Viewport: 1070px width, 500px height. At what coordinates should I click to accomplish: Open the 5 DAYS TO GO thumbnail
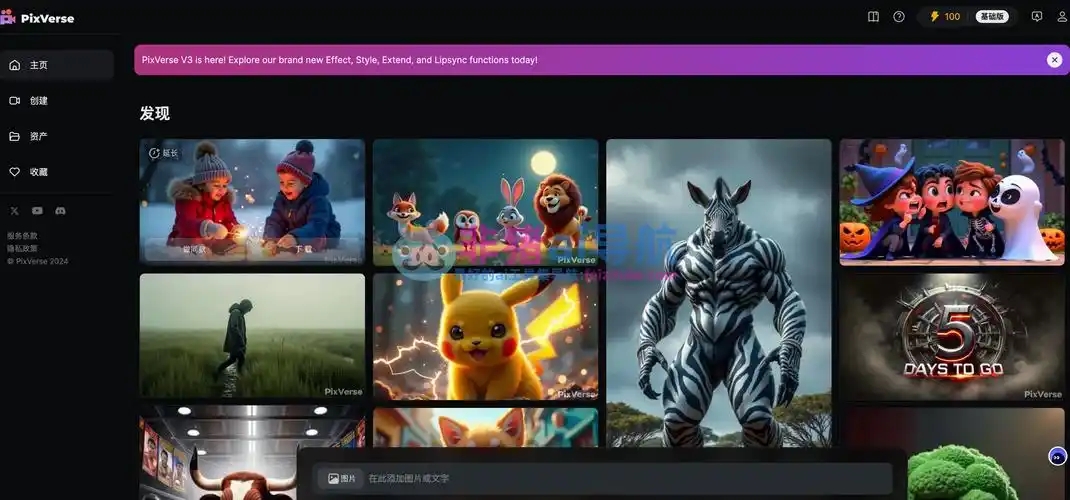[952, 337]
